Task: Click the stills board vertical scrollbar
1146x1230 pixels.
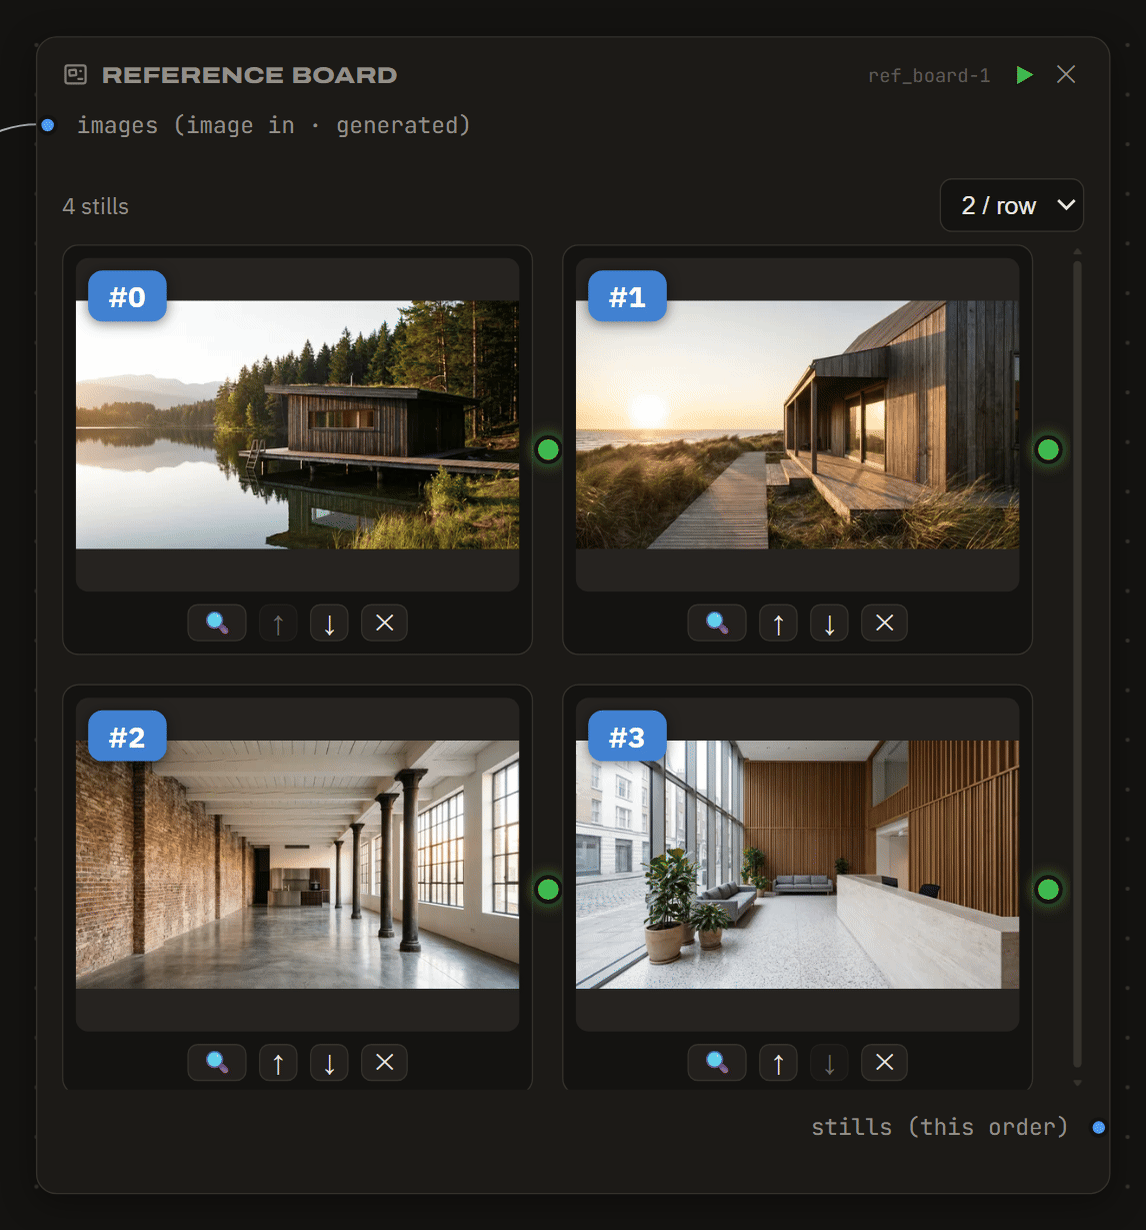Action: tap(1077, 665)
